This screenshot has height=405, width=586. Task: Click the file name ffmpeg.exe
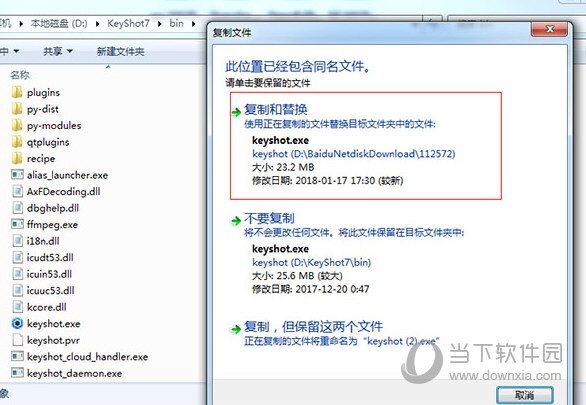click(52, 225)
